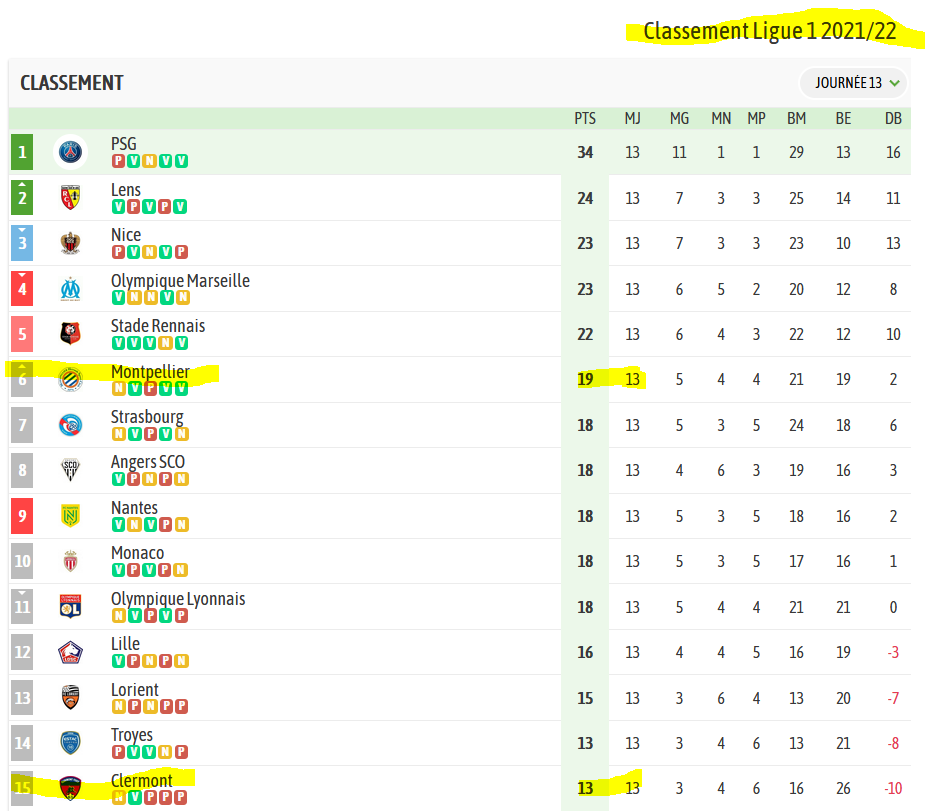Sort by PTS column header
The width and height of the screenshot is (925, 811).
585,119
